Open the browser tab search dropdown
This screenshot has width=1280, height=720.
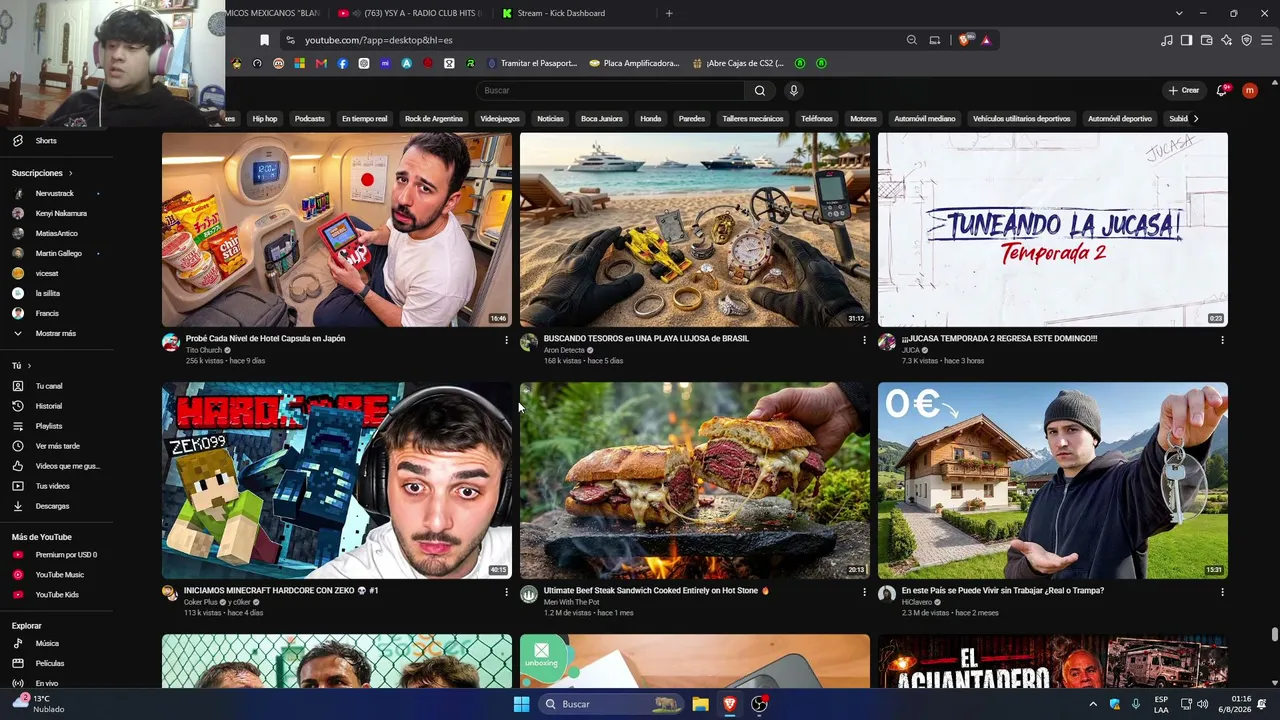(x=1179, y=13)
